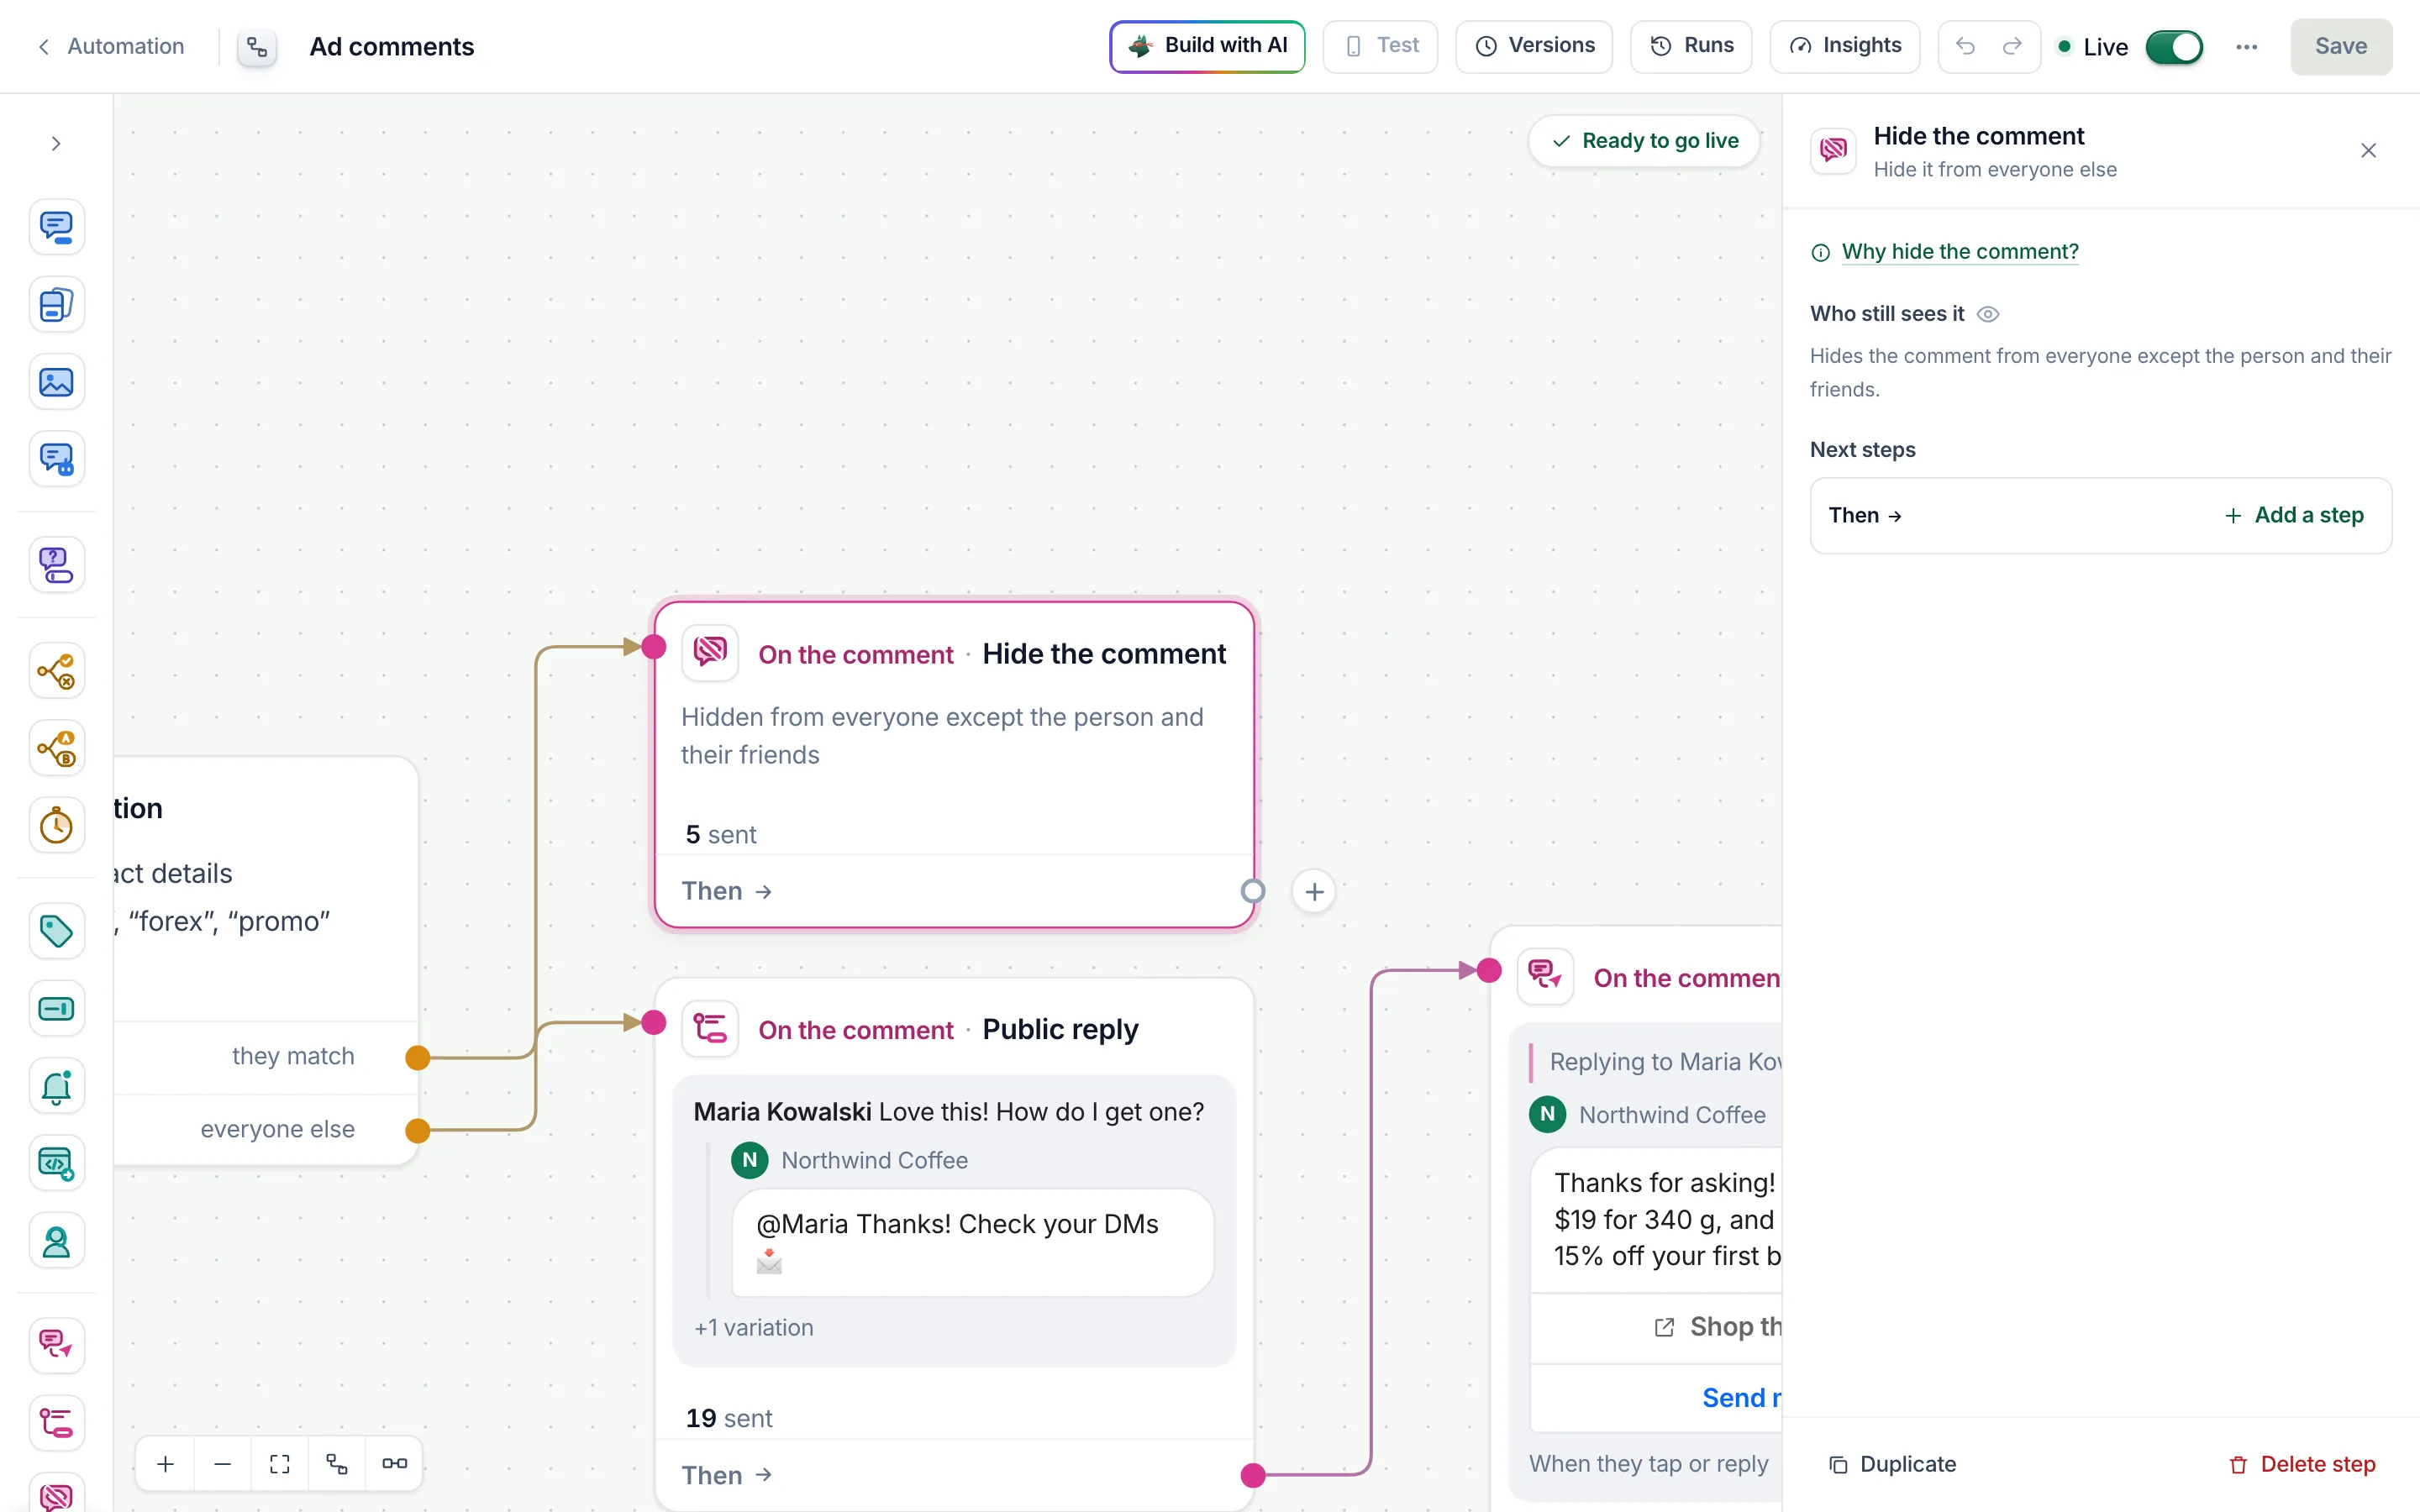Screen dimensions: 2420x1512
Task: Expand the left sidebar panel
Action: (56, 144)
